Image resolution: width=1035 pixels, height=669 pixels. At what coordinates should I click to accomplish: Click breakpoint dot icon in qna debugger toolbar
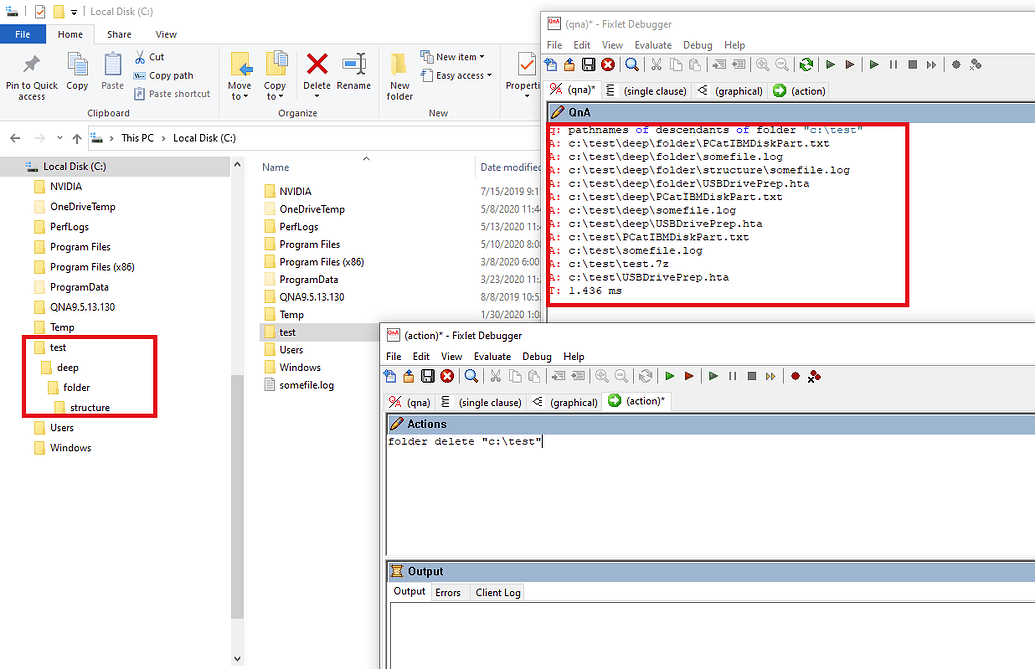tap(956, 65)
